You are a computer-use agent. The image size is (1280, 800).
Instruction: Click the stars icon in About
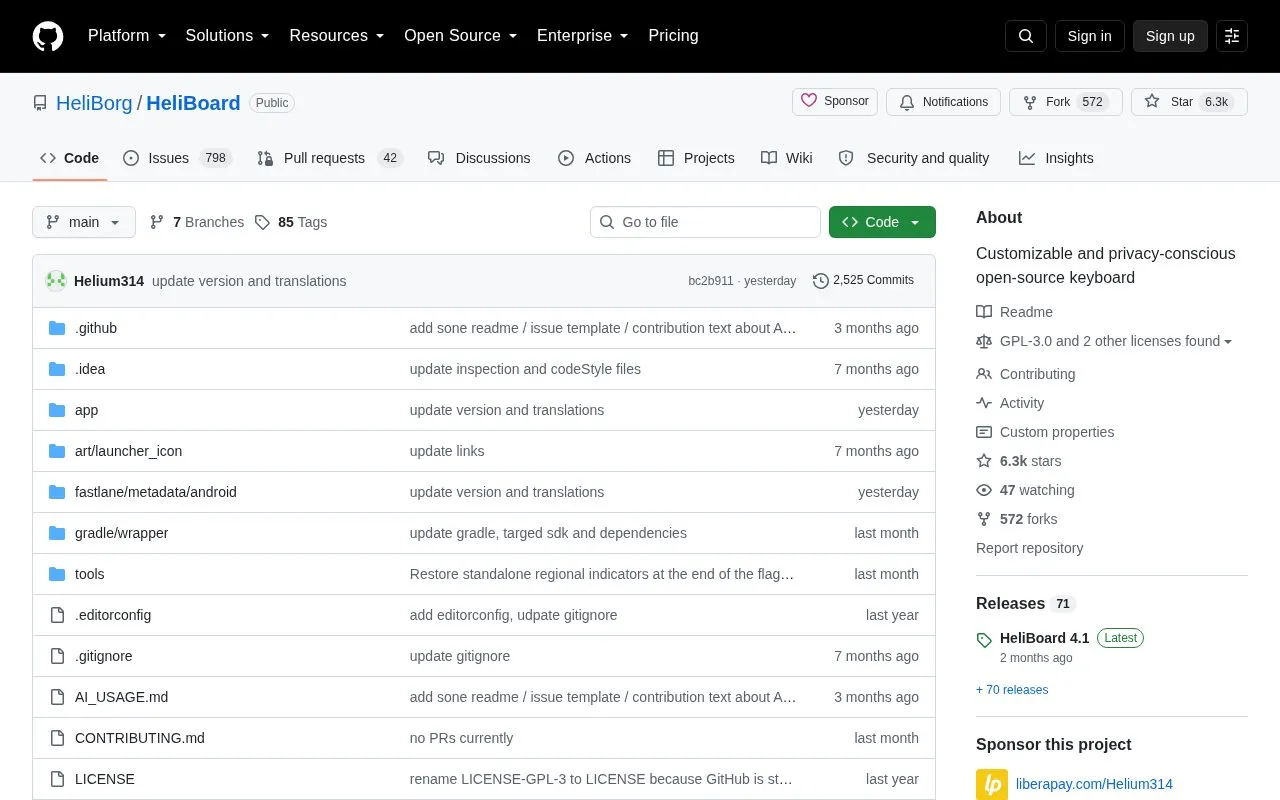pos(984,461)
